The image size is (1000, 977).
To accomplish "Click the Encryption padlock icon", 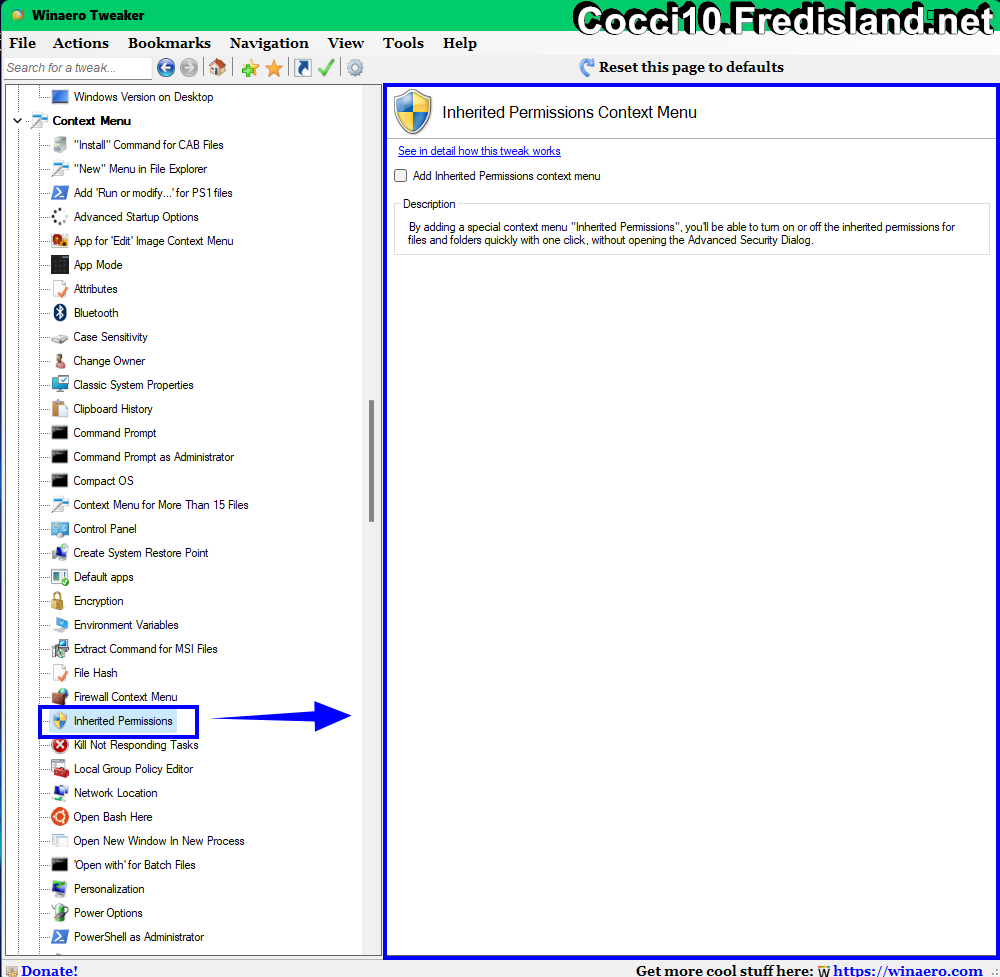I will click(57, 601).
